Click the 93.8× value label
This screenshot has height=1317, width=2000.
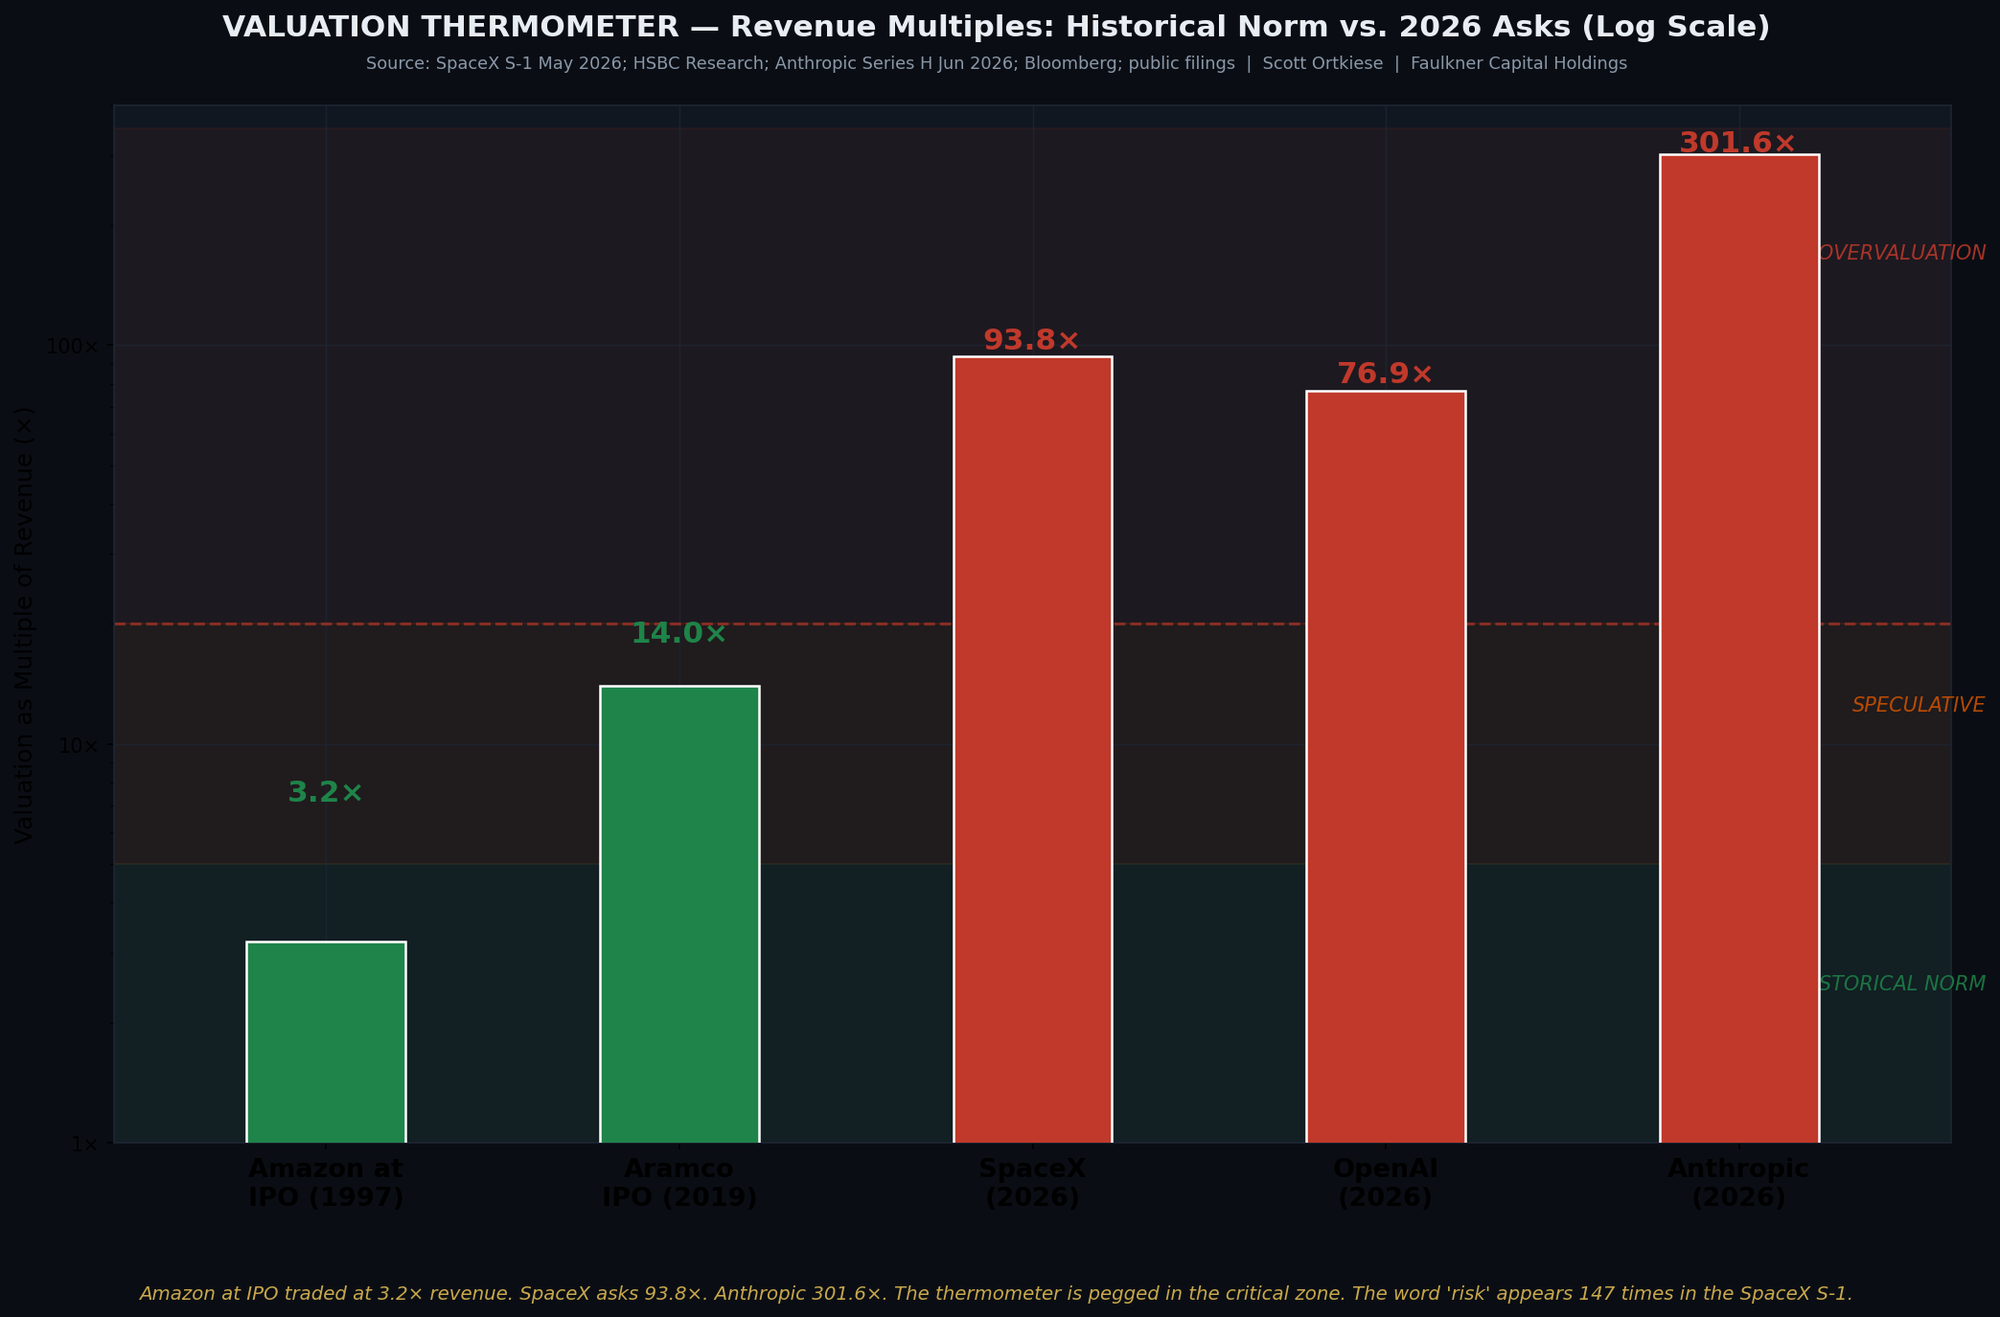pyautogui.click(x=1033, y=341)
